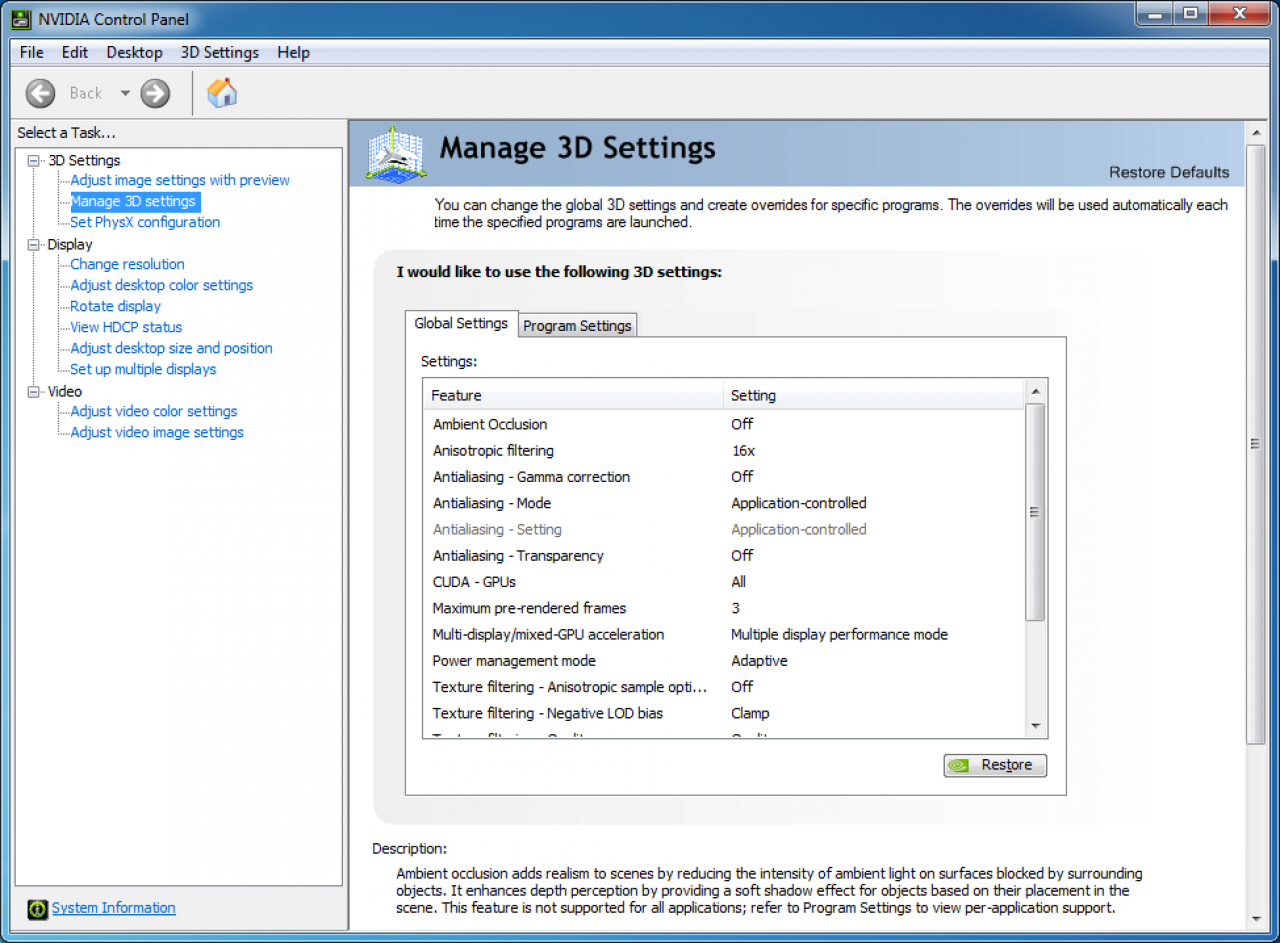Click settings list scroll down arrow
This screenshot has width=1280, height=943.
tap(1036, 727)
